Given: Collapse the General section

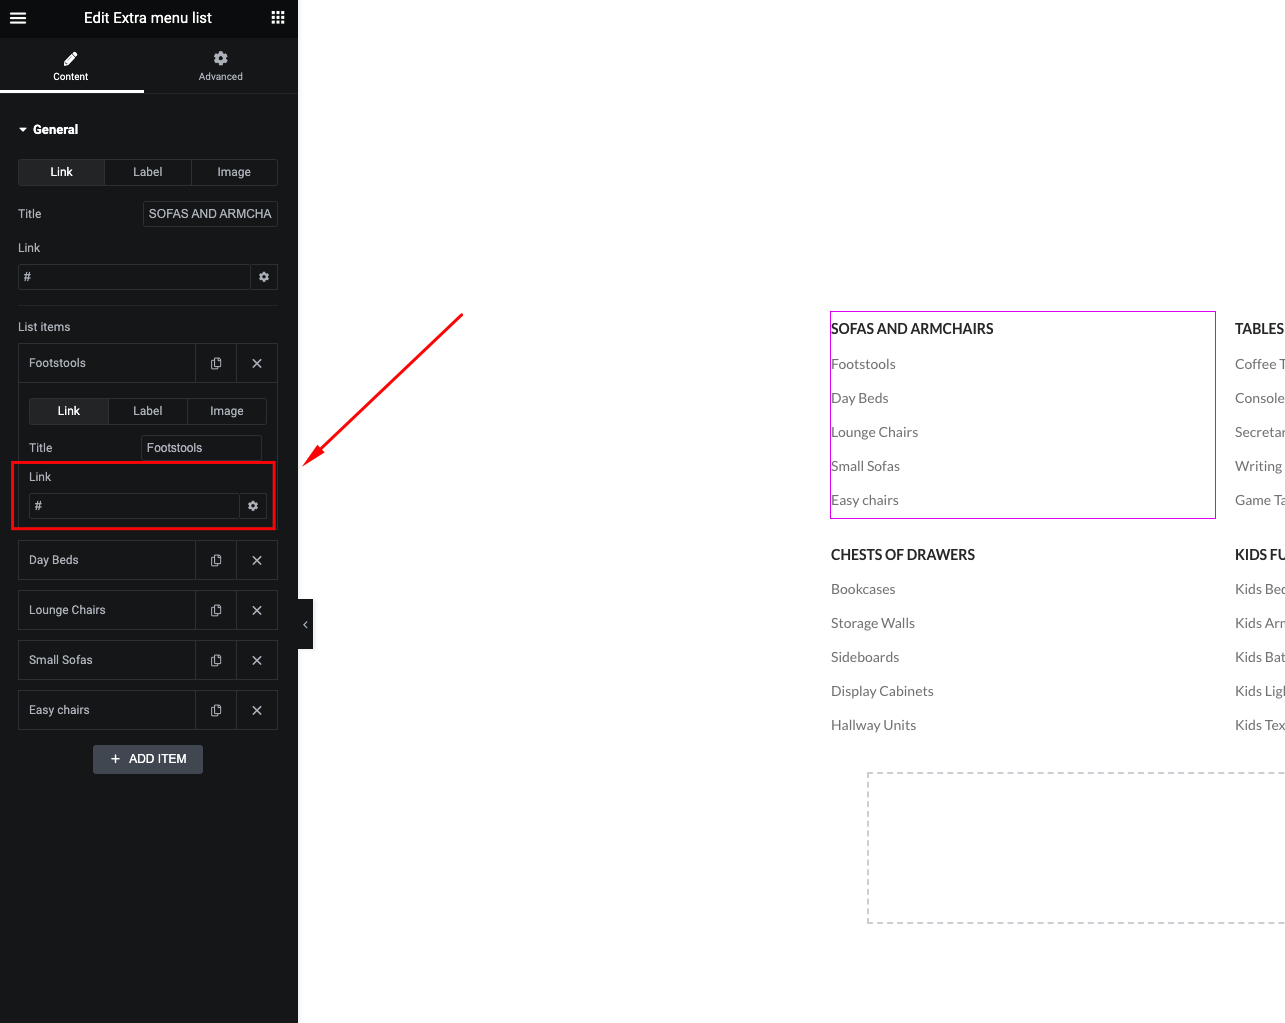Looking at the screenshot, I should 48,130.
